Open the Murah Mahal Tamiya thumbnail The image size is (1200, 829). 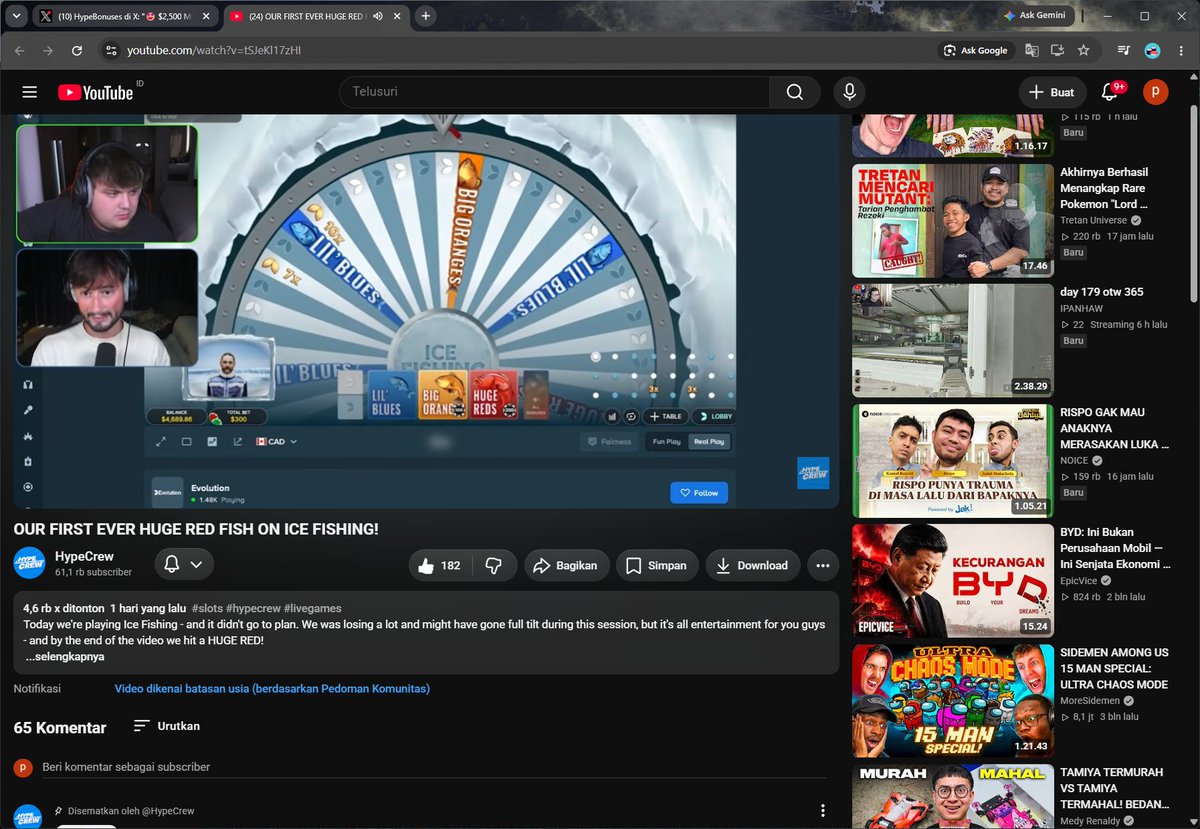click(953, 796)
